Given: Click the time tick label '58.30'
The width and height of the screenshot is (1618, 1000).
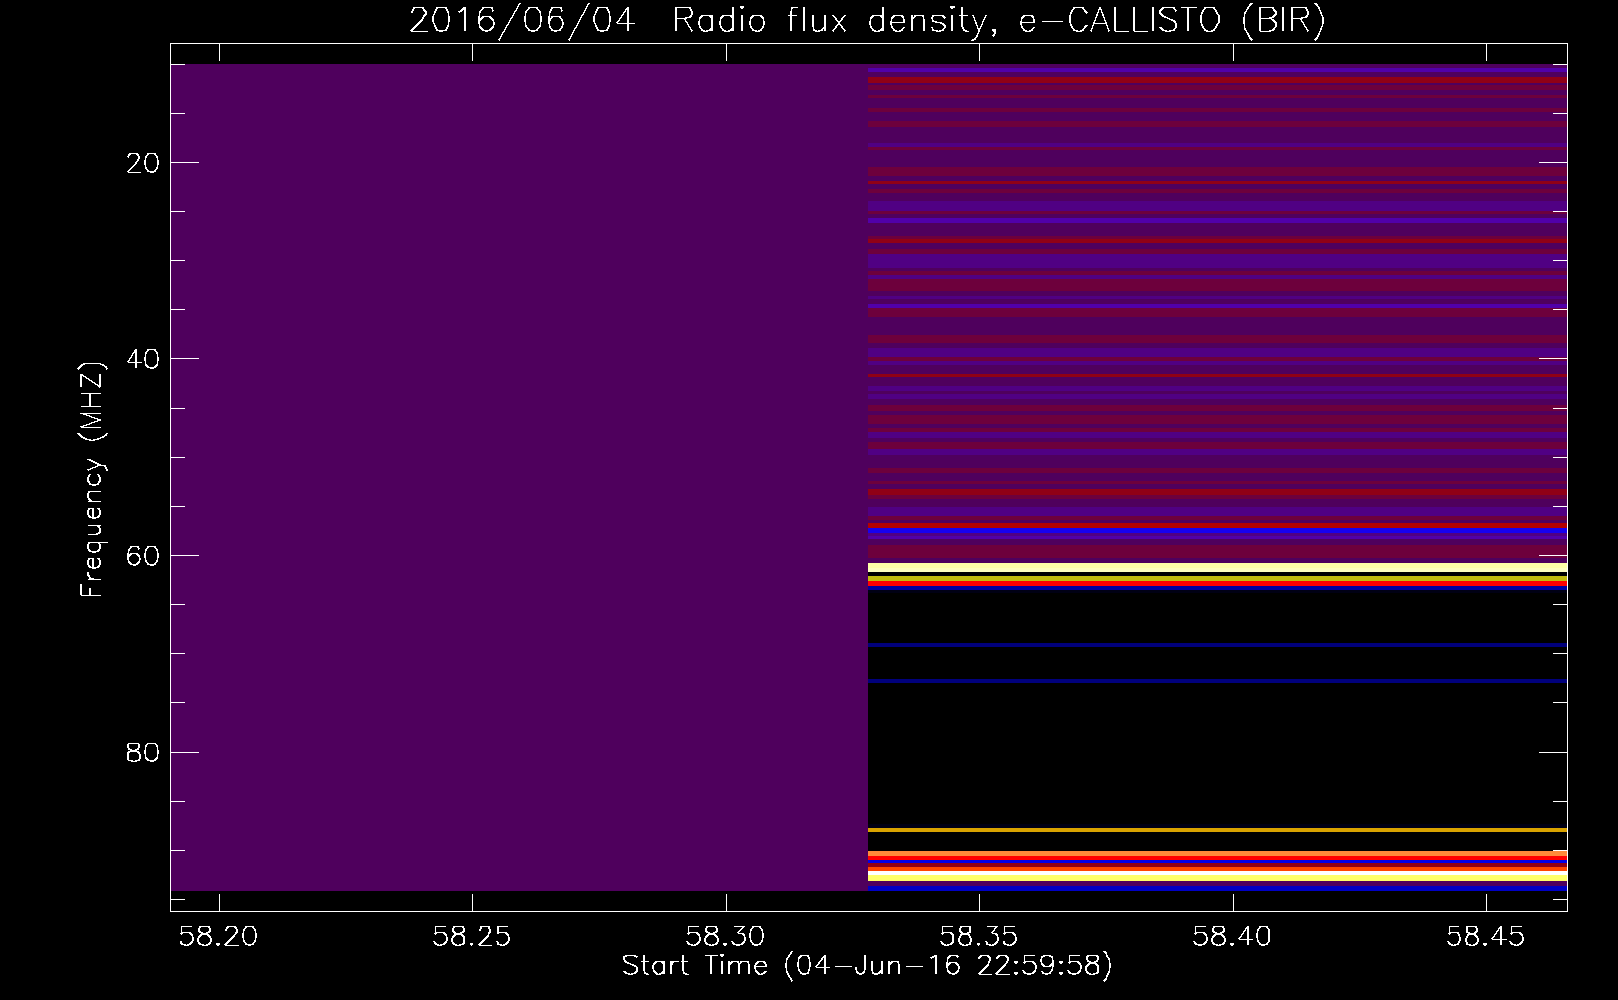Looking at the screenshot, I should click(726, 936).
